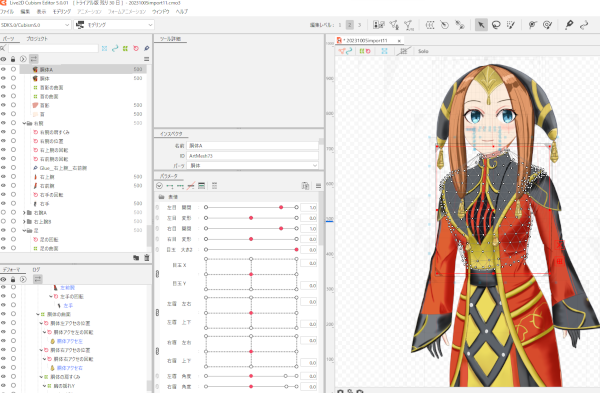Open the texture atlas edit icon
The height and width of the screenshot is (393, 600).
click(378, 25)
